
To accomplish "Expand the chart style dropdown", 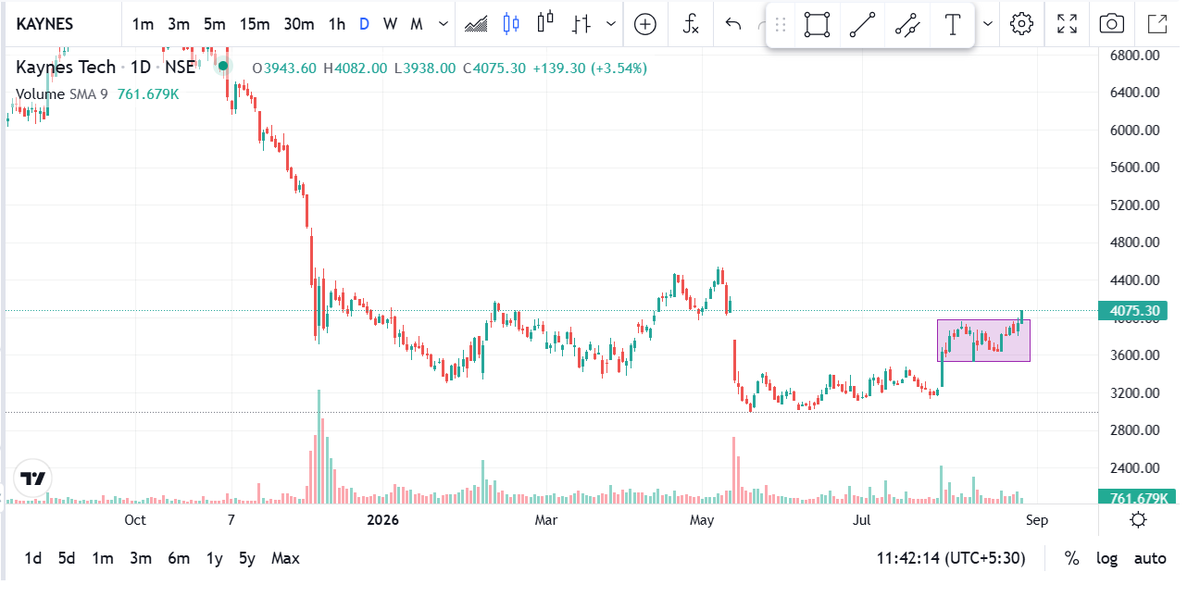I will pos(611,24).
